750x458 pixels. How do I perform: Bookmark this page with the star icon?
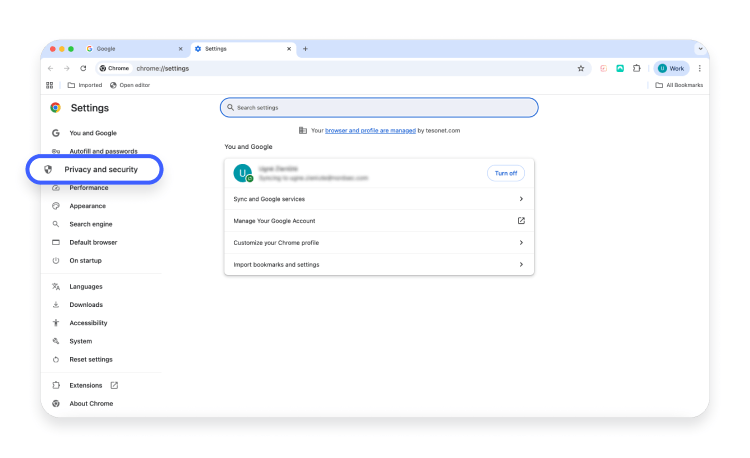click(x=581, y=68)
